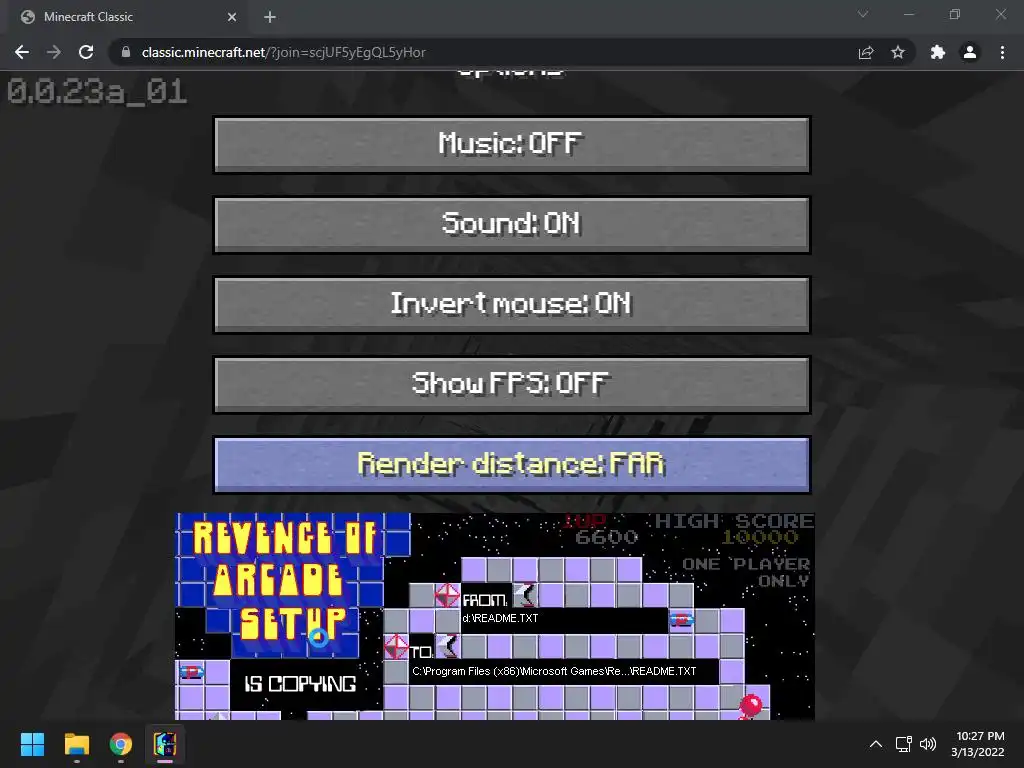Open Google Chrome taskbar icon
Viewport: 1024px width, 768px height.
tap(121, 744)
